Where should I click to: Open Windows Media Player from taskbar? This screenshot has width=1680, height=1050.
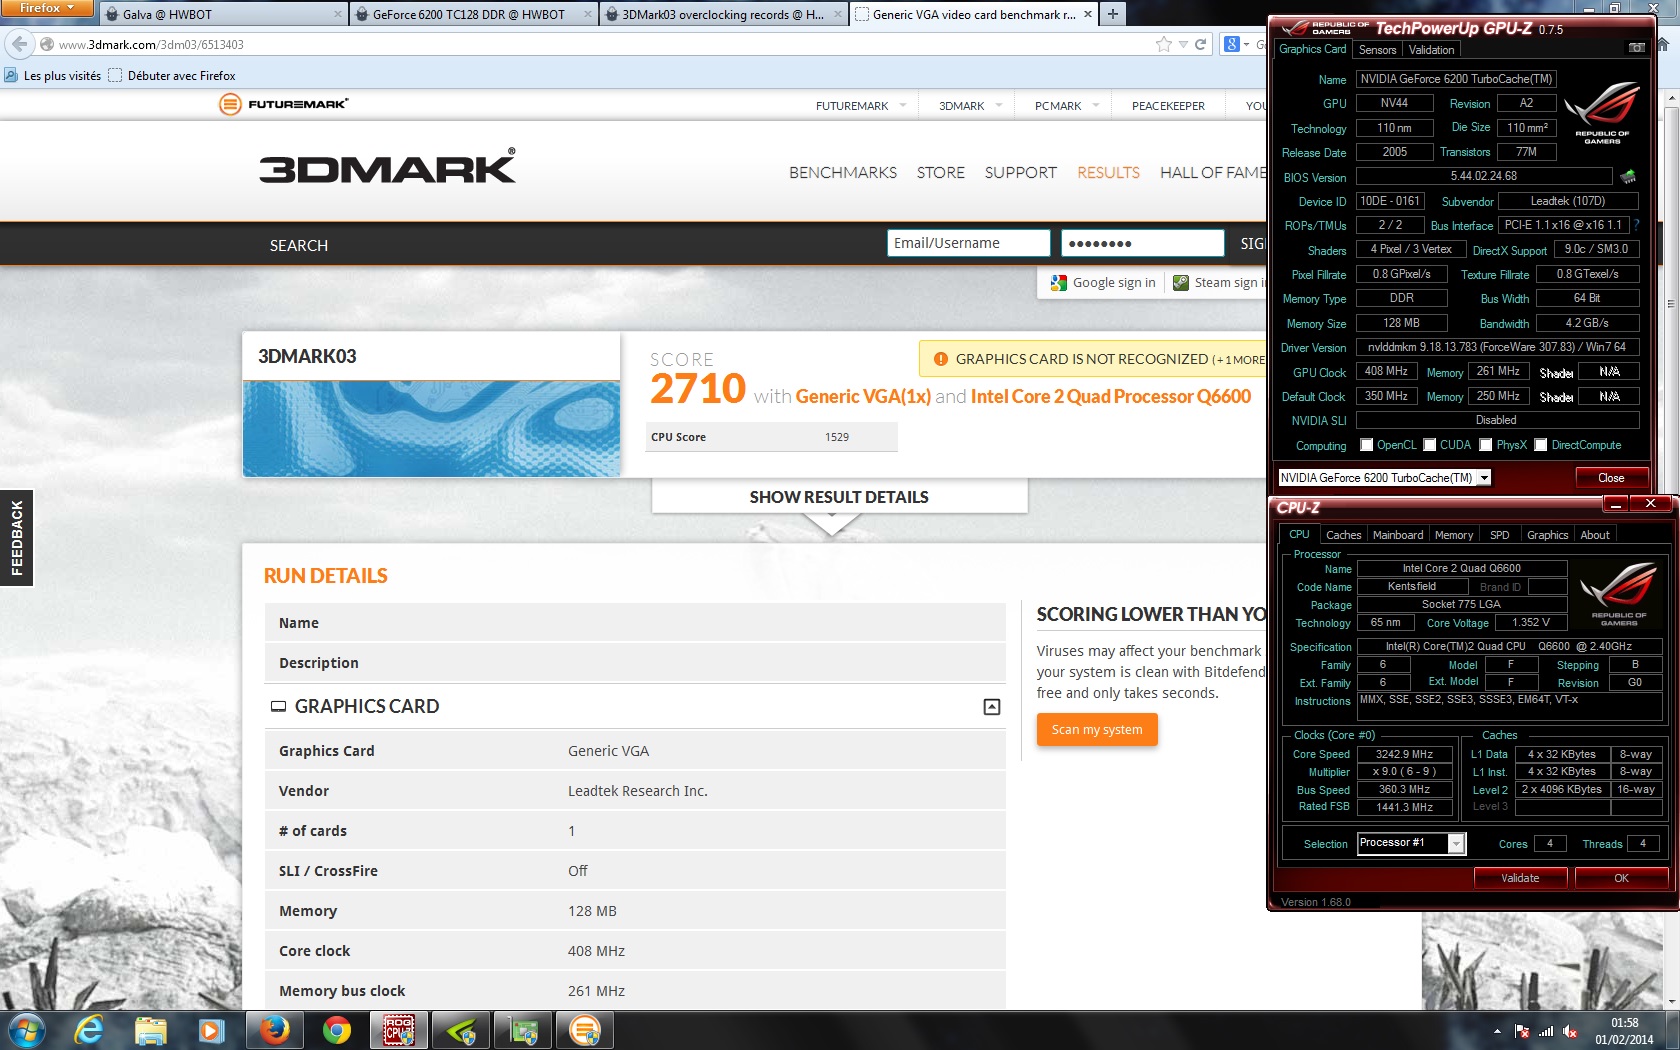(211, 1030)
